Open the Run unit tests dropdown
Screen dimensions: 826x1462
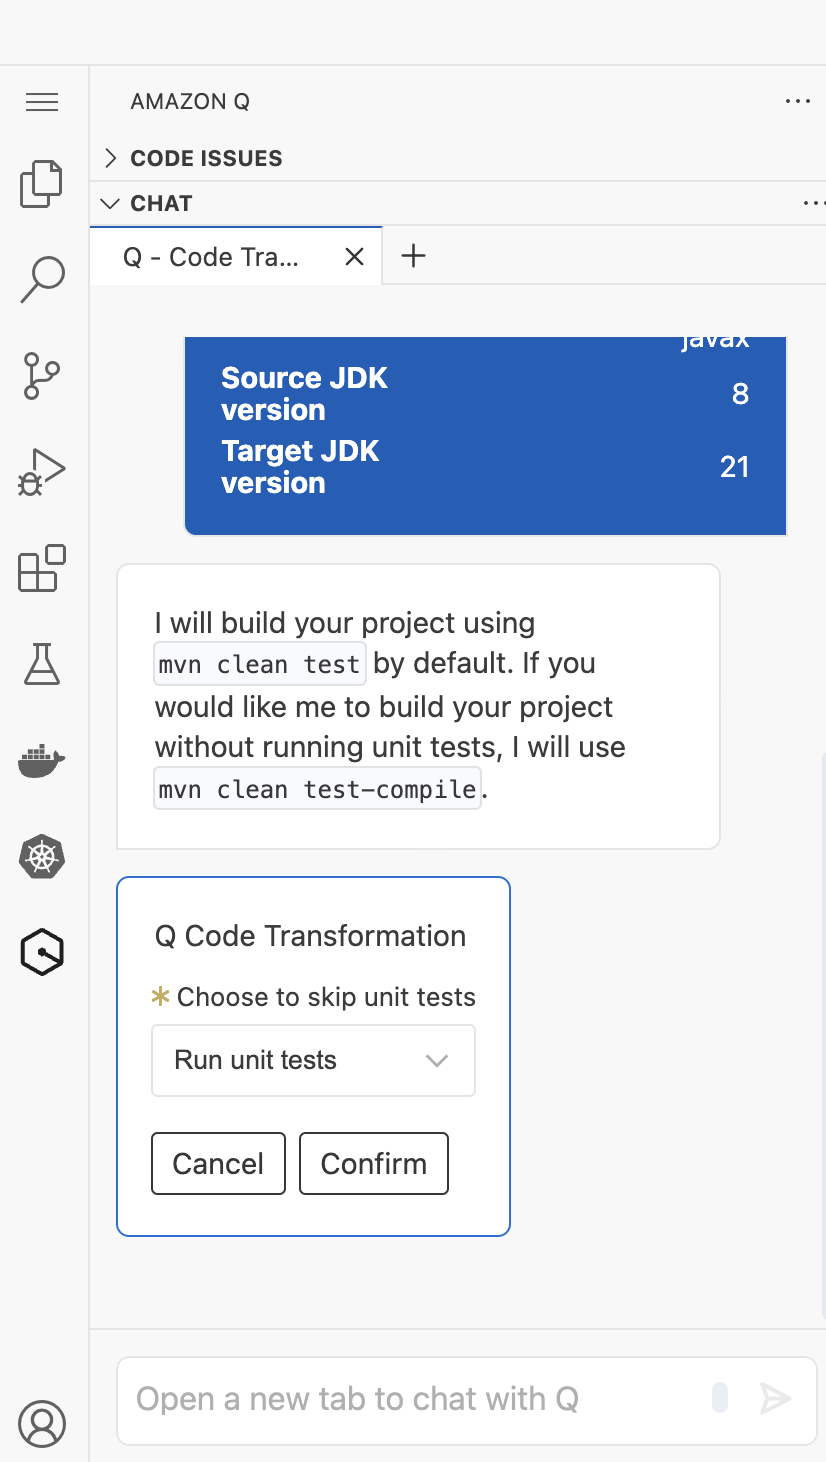[313, 1060]
